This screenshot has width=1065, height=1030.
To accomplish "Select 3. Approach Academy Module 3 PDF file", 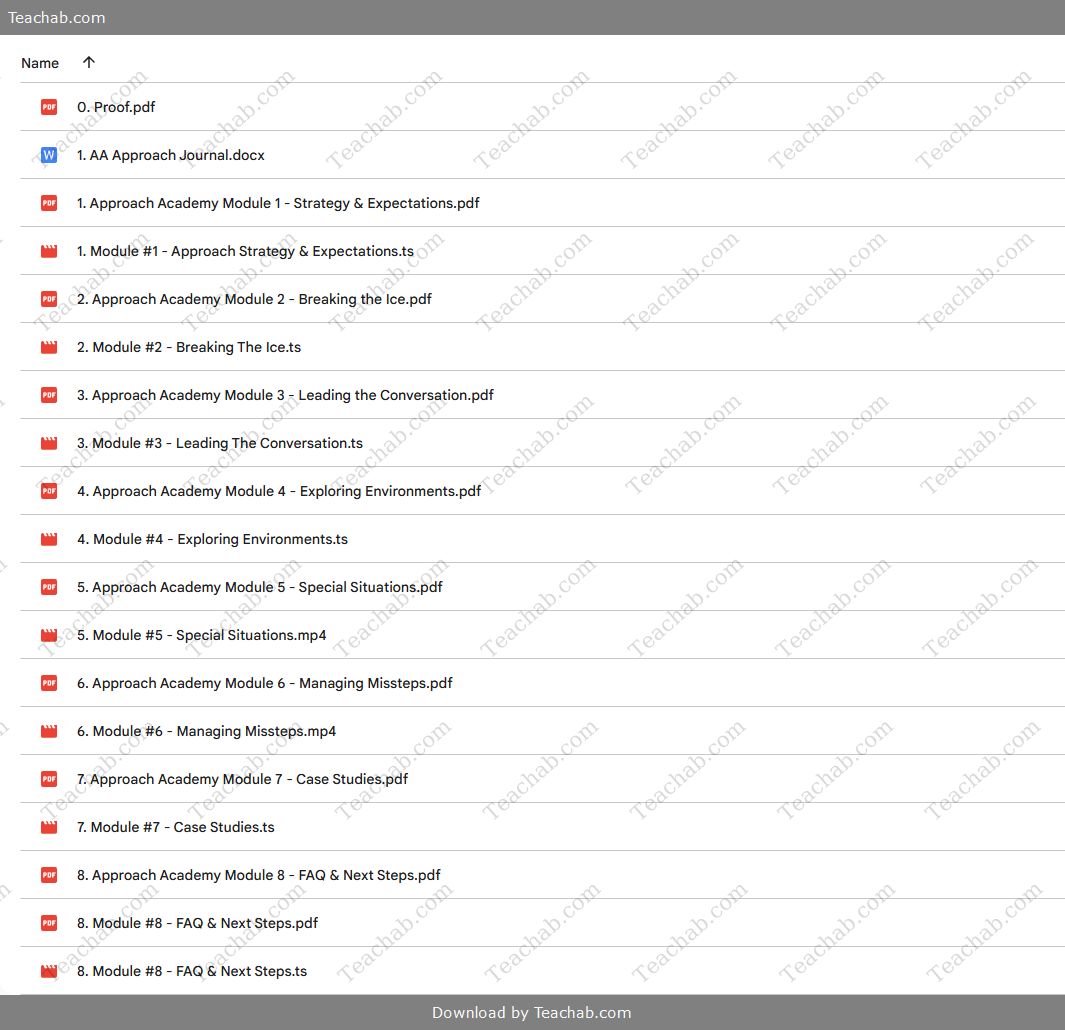I will [285, 395].
